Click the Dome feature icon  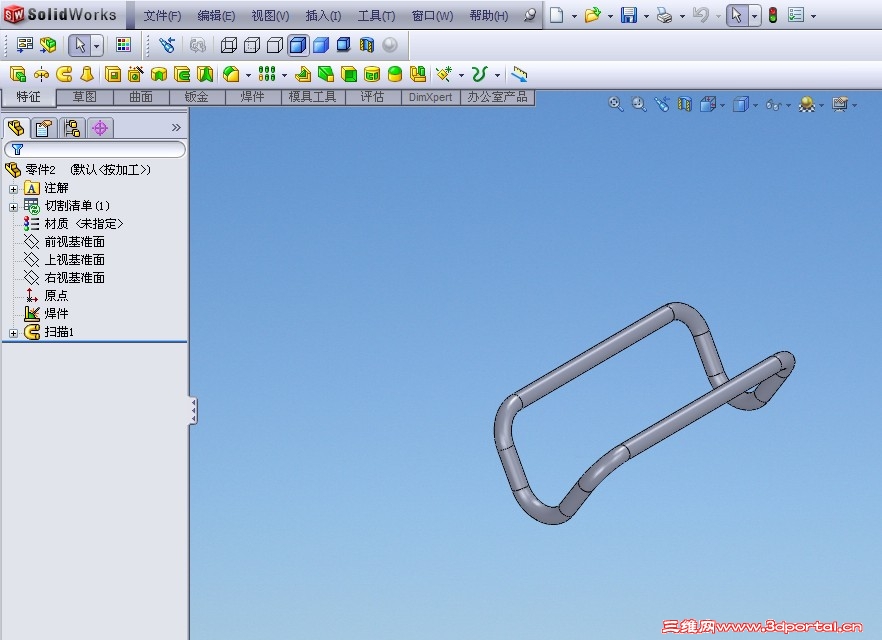(395, 74)
